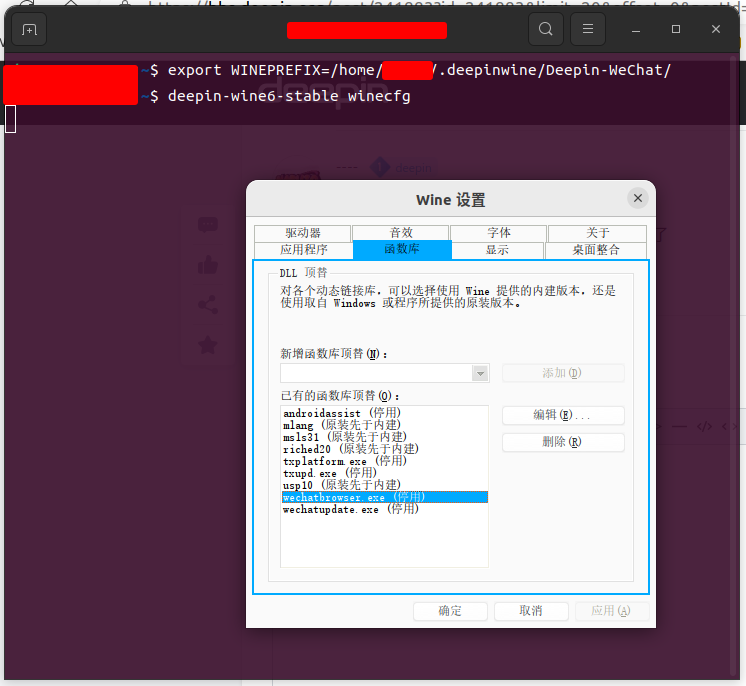This screenshot has height=686, width=746.
Task: Click the 应用 (A) button
Action: click(611, 611)
